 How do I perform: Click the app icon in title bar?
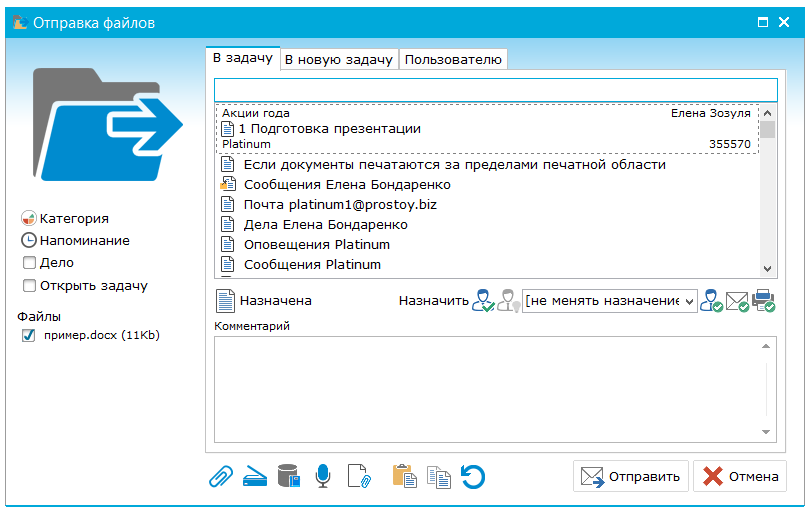20,22
